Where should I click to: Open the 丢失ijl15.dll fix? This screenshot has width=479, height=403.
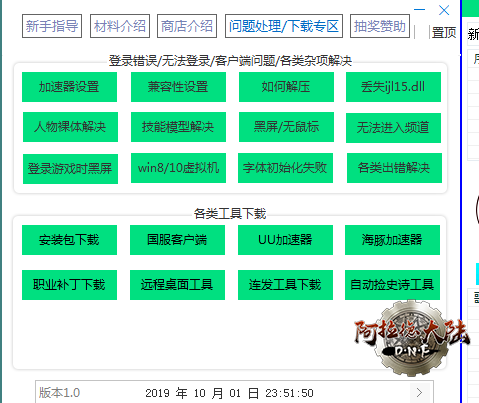[393, 87]
